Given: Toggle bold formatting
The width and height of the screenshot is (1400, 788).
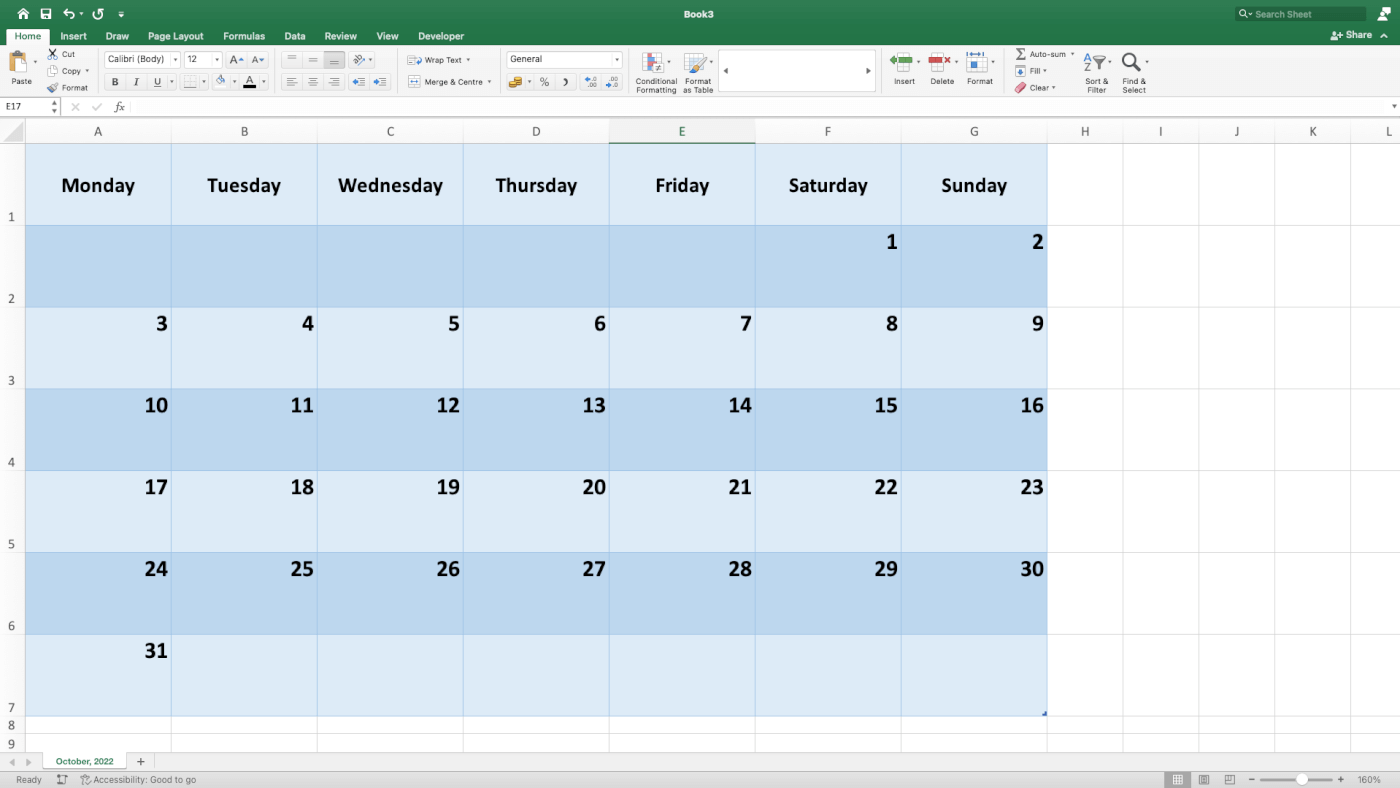Looking at the screenshot, I should 115,81.
